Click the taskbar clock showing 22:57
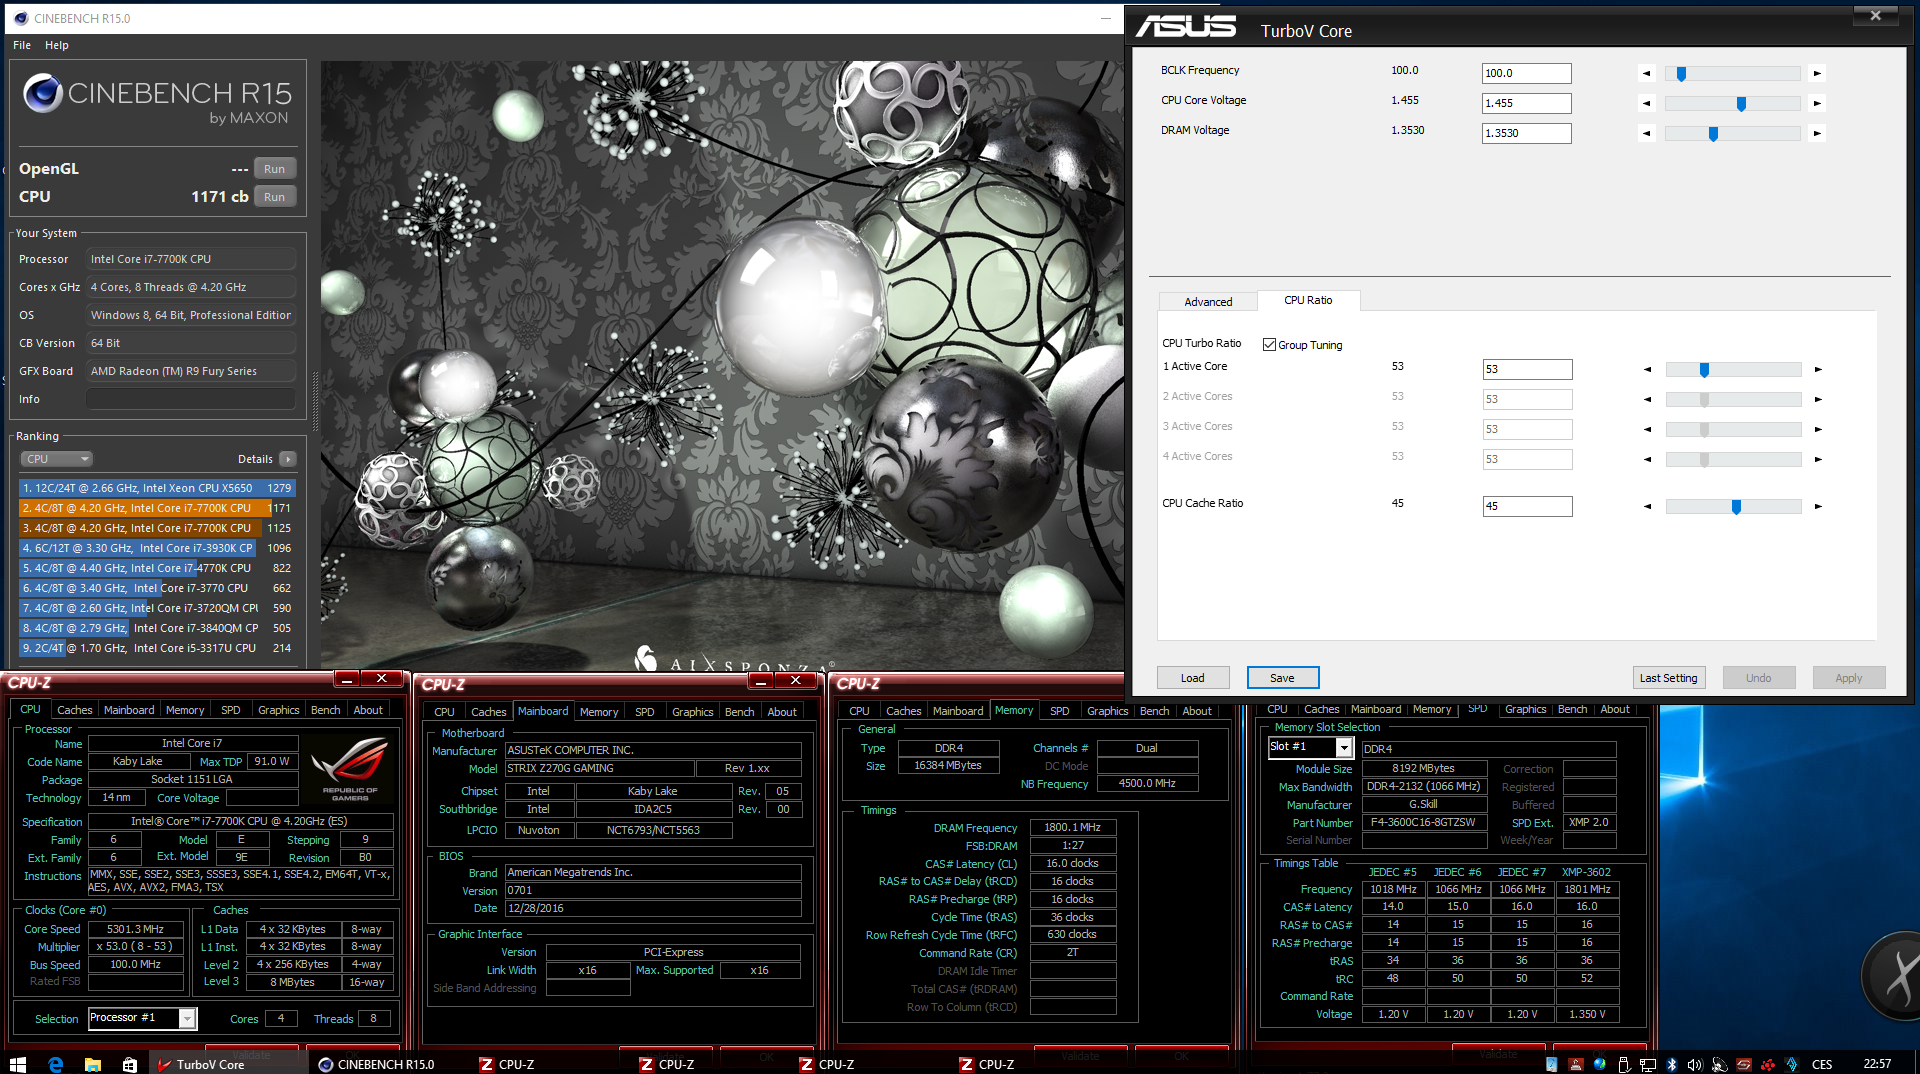The image size is (1920, 1074). (1877, 1064)
